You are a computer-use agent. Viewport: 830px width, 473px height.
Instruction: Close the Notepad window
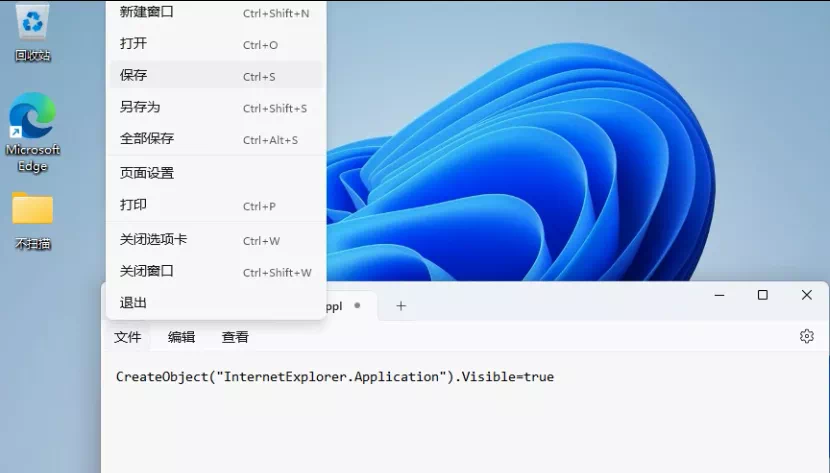coord(806,295)
